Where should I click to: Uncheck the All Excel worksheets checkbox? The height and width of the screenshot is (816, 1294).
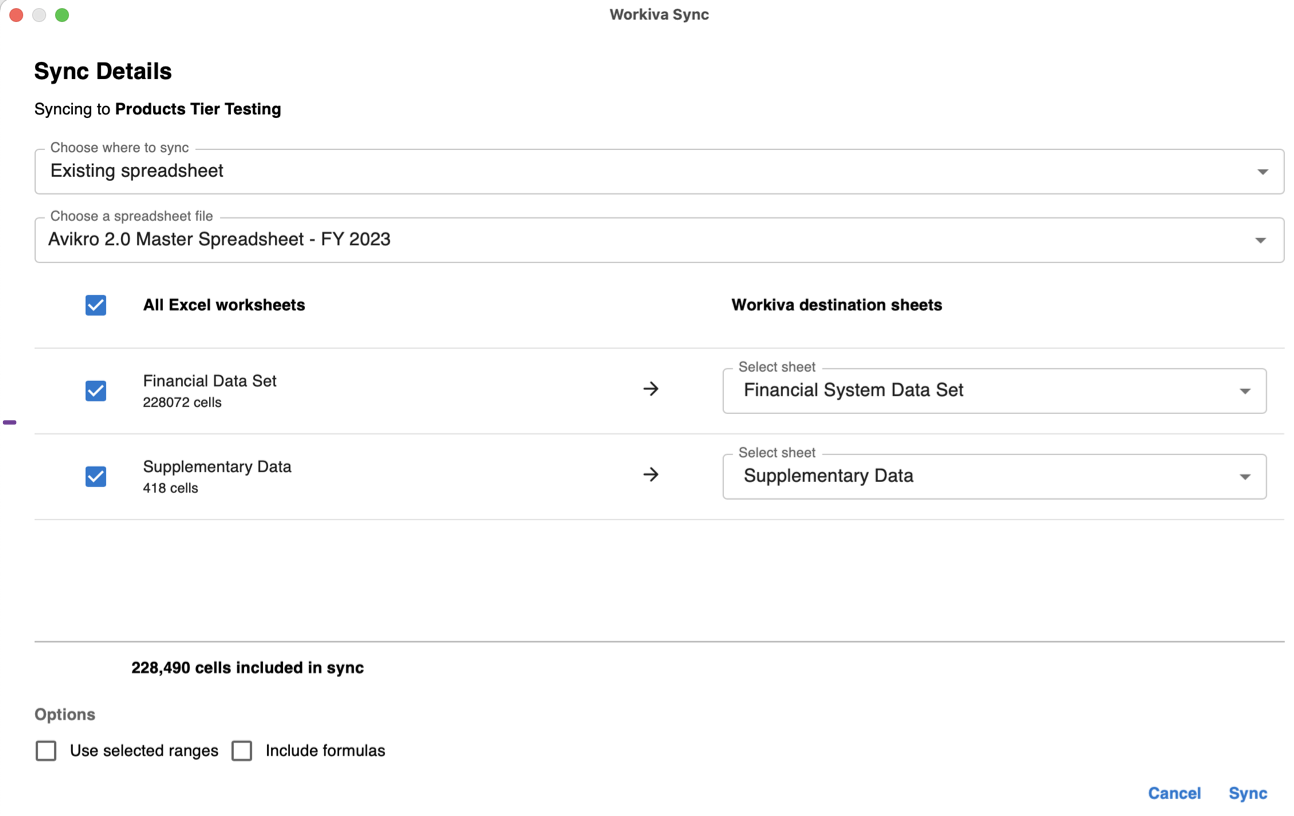tap(95, 305)
